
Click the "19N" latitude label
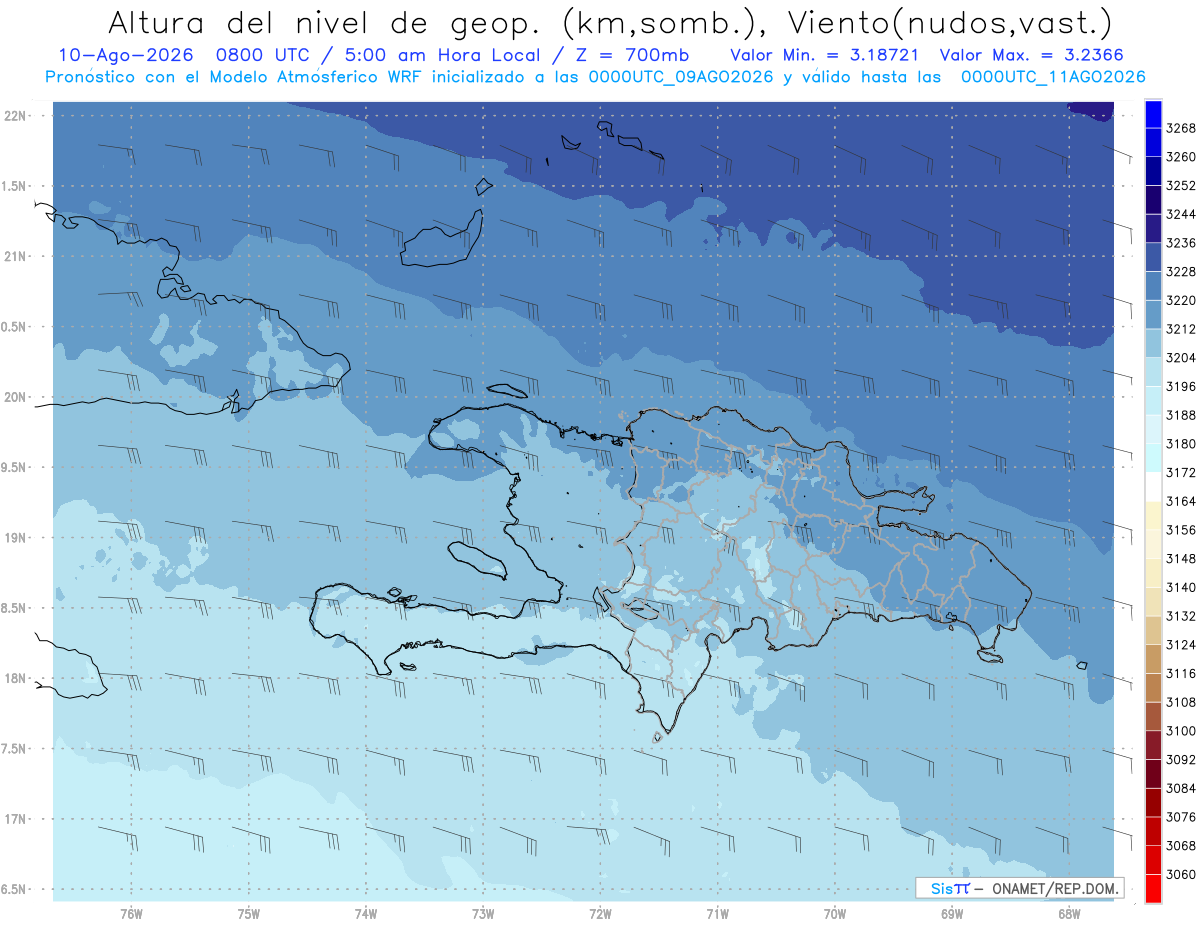pos(16,538)
